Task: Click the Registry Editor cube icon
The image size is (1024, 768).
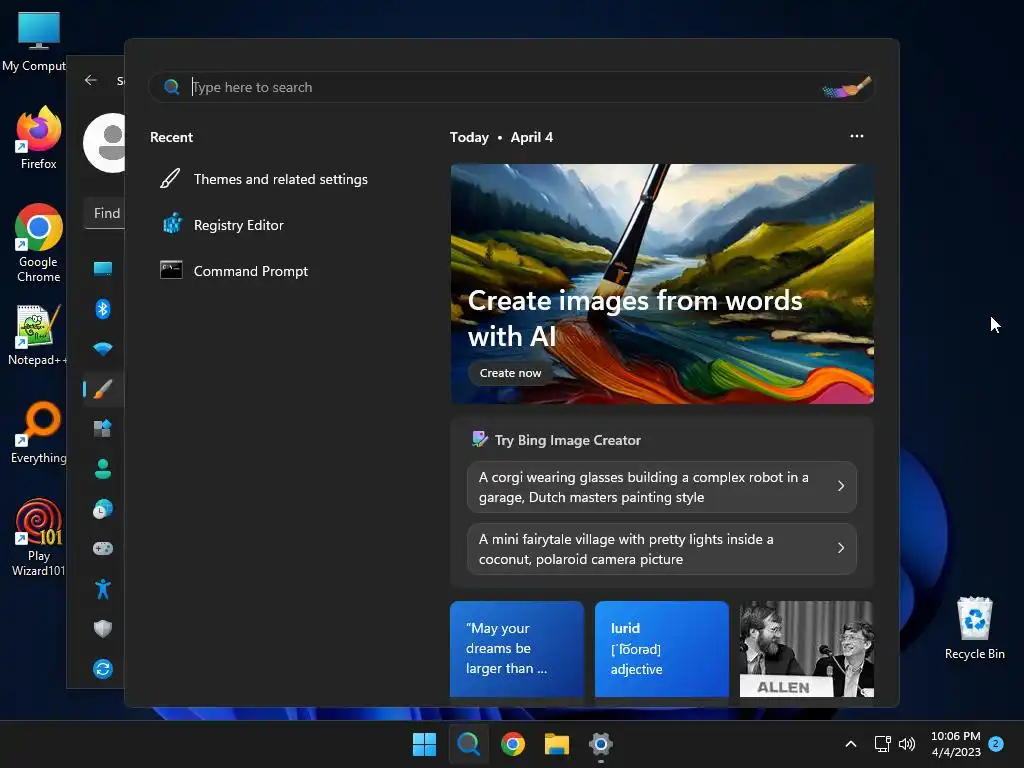Action: (172, 224)
